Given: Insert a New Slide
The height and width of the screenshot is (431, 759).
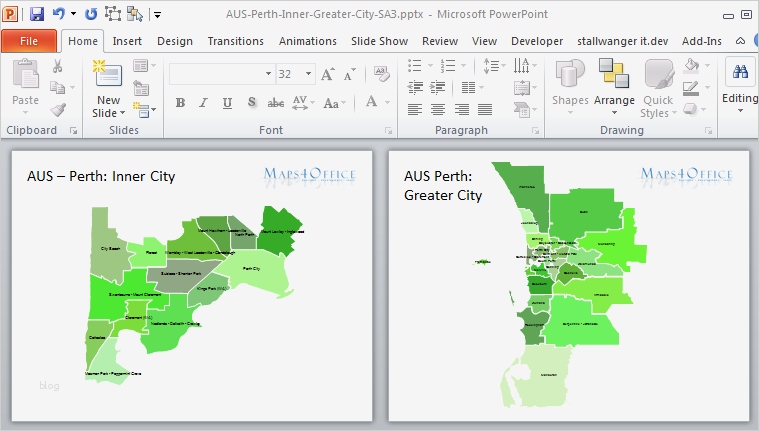Looking at the screenshot, I should pyautogui.click(x=108, y=89).
